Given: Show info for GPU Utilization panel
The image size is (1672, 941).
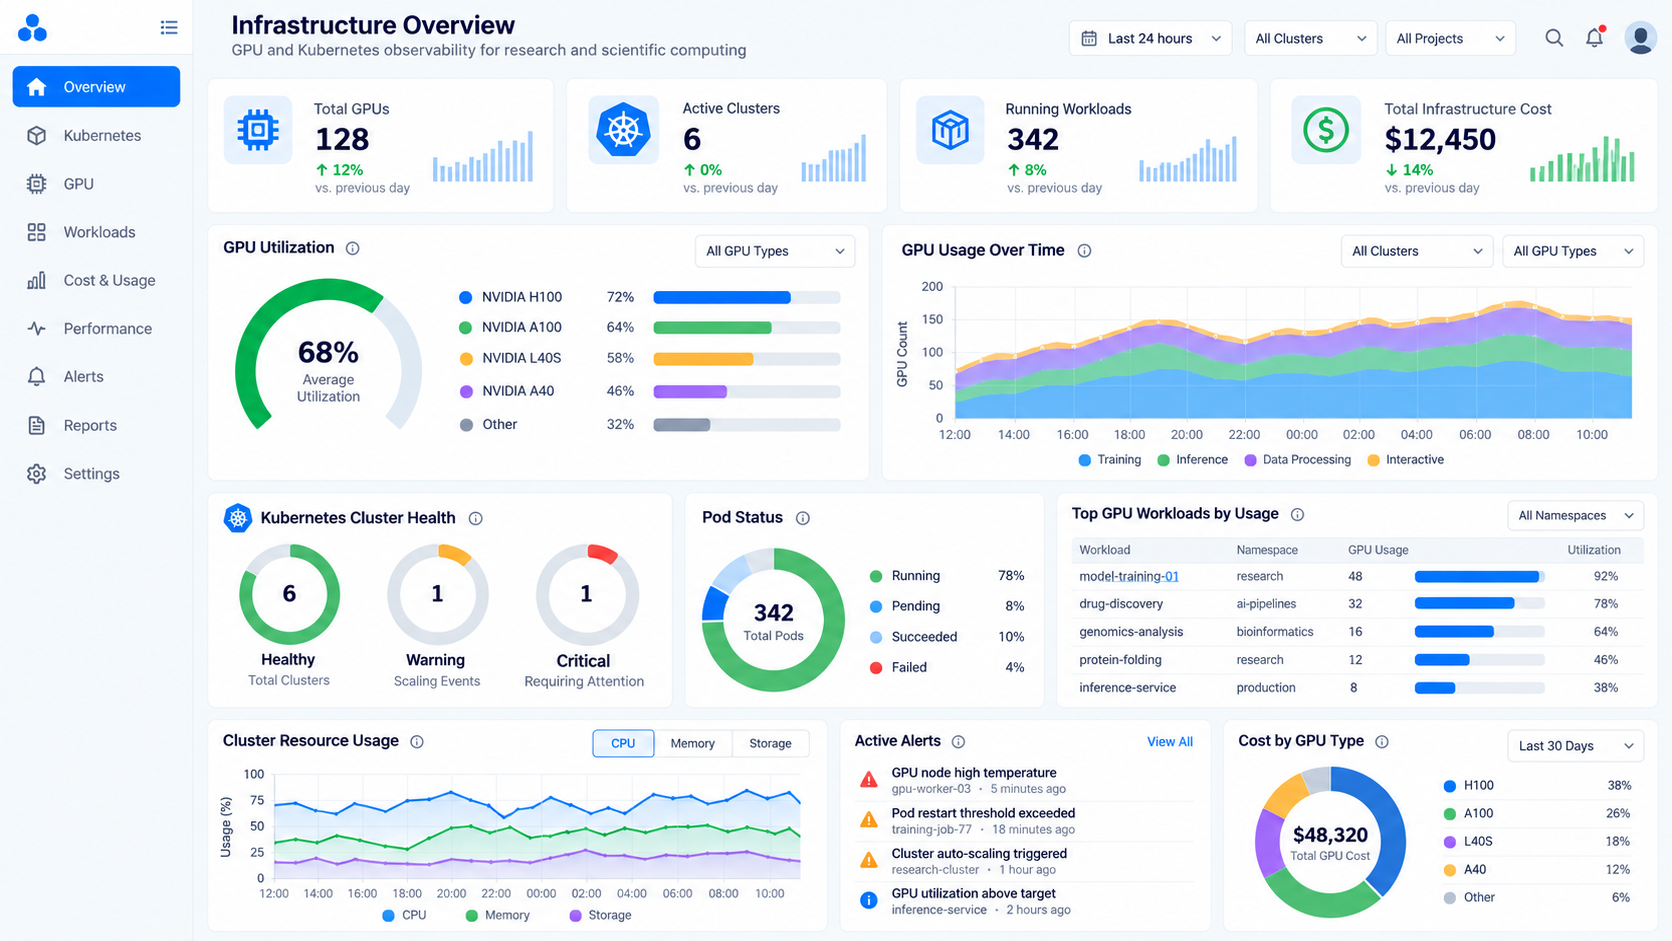Looking at the screenshot, I should tap(353, 248).
